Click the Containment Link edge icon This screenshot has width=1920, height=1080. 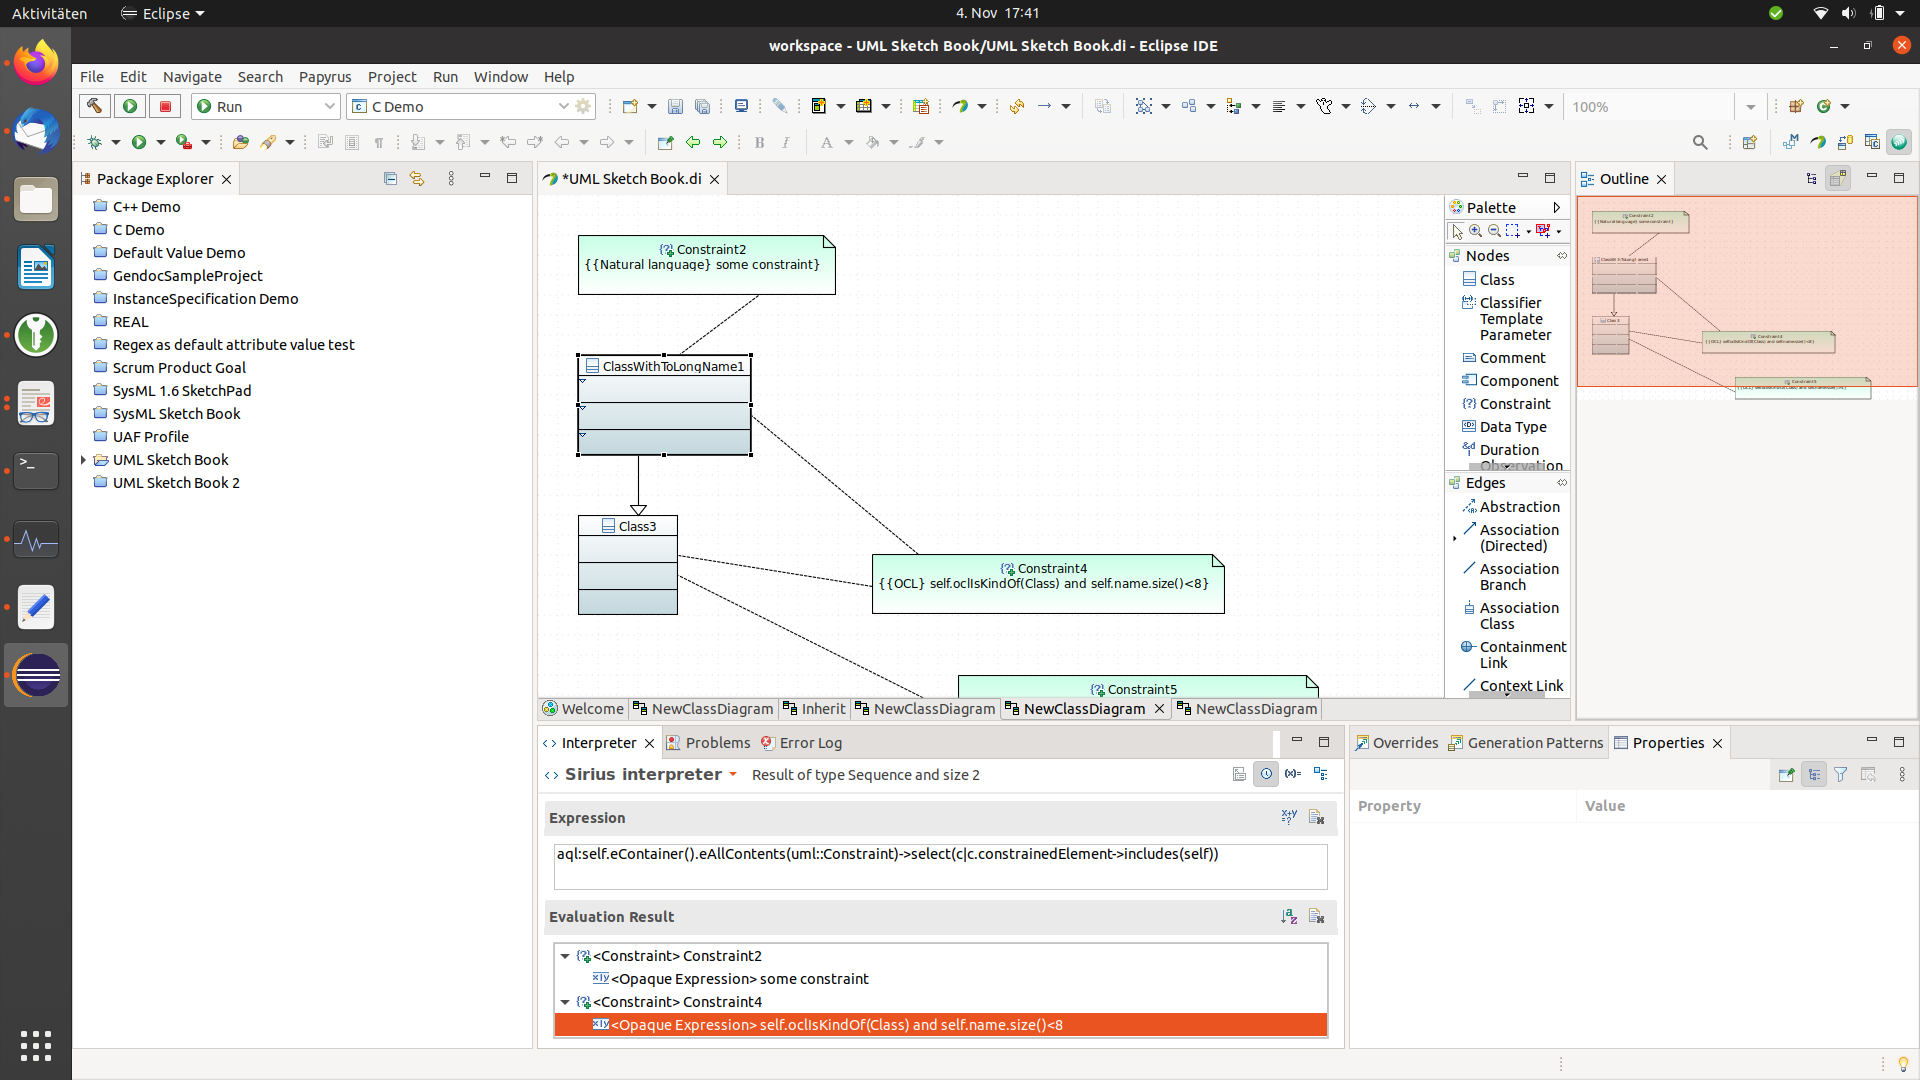[1468, 646]
